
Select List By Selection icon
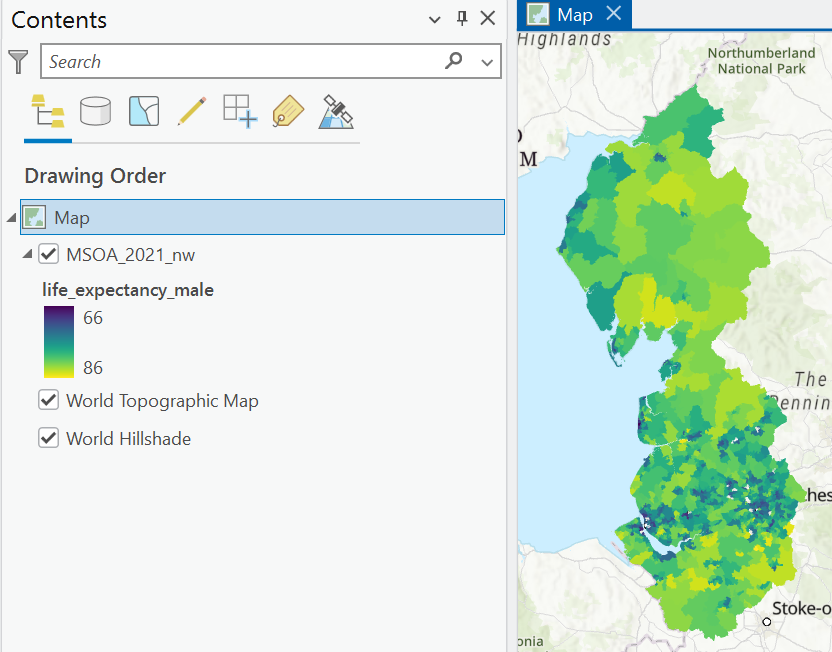click(x=144, y=111)
